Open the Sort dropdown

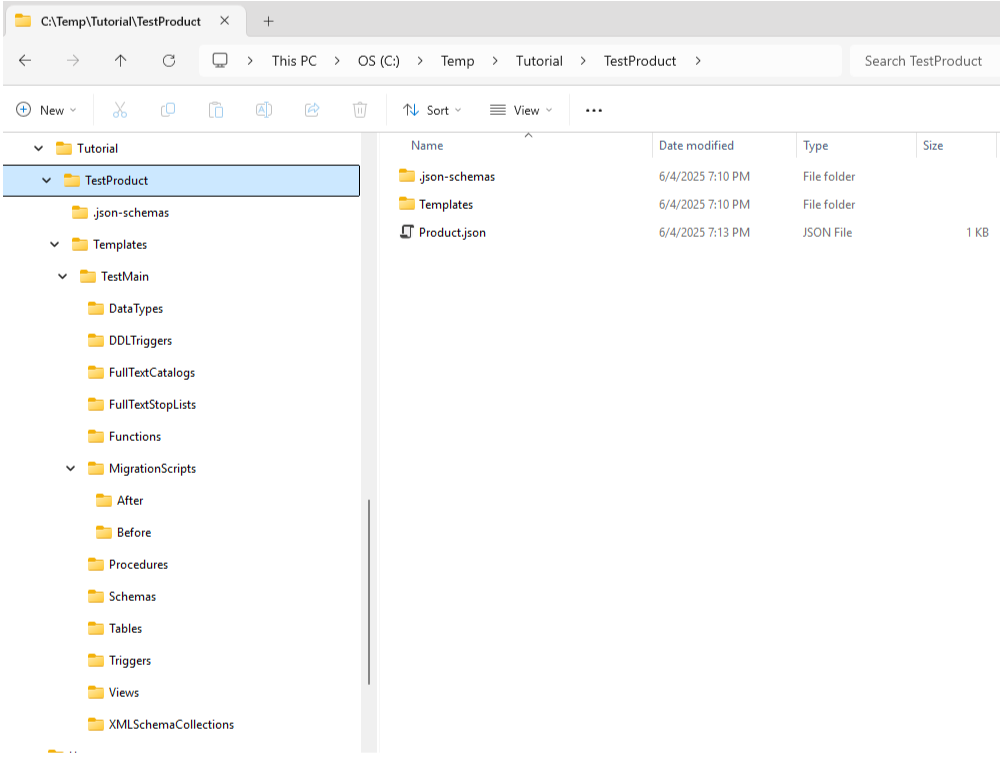tap(431, 110)
